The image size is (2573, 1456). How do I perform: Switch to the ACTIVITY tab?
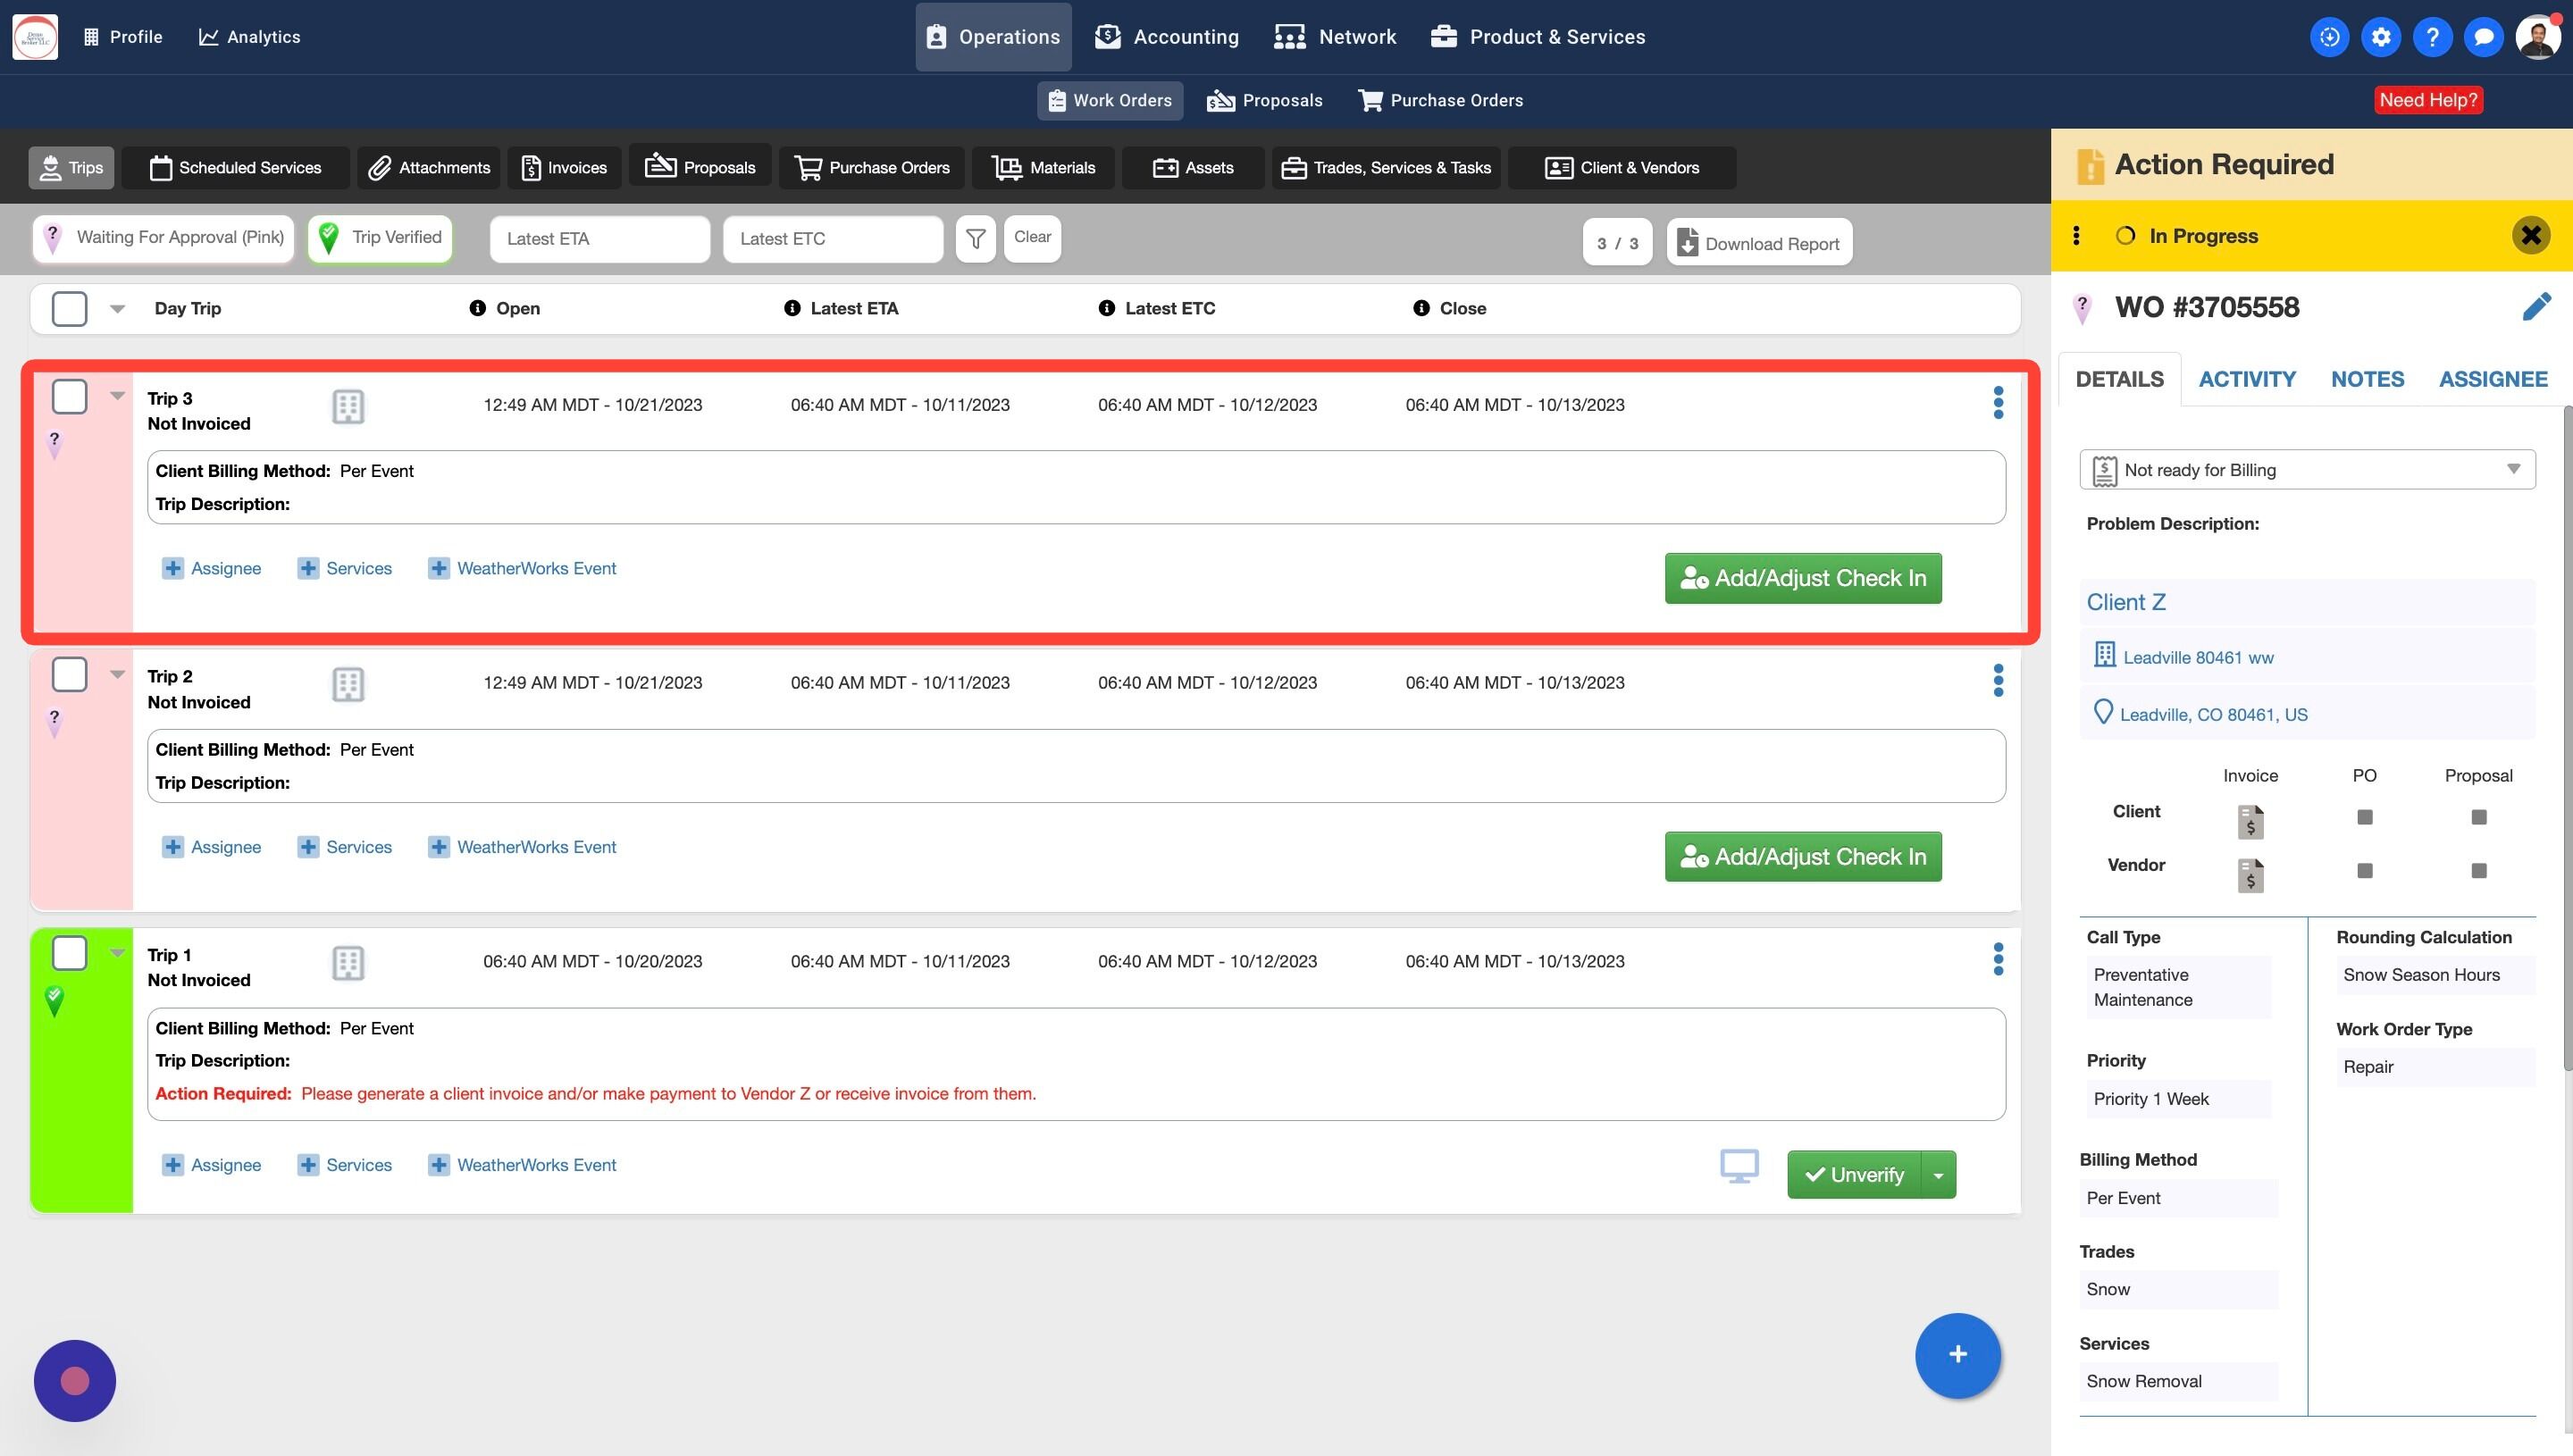coord(2246,379)
